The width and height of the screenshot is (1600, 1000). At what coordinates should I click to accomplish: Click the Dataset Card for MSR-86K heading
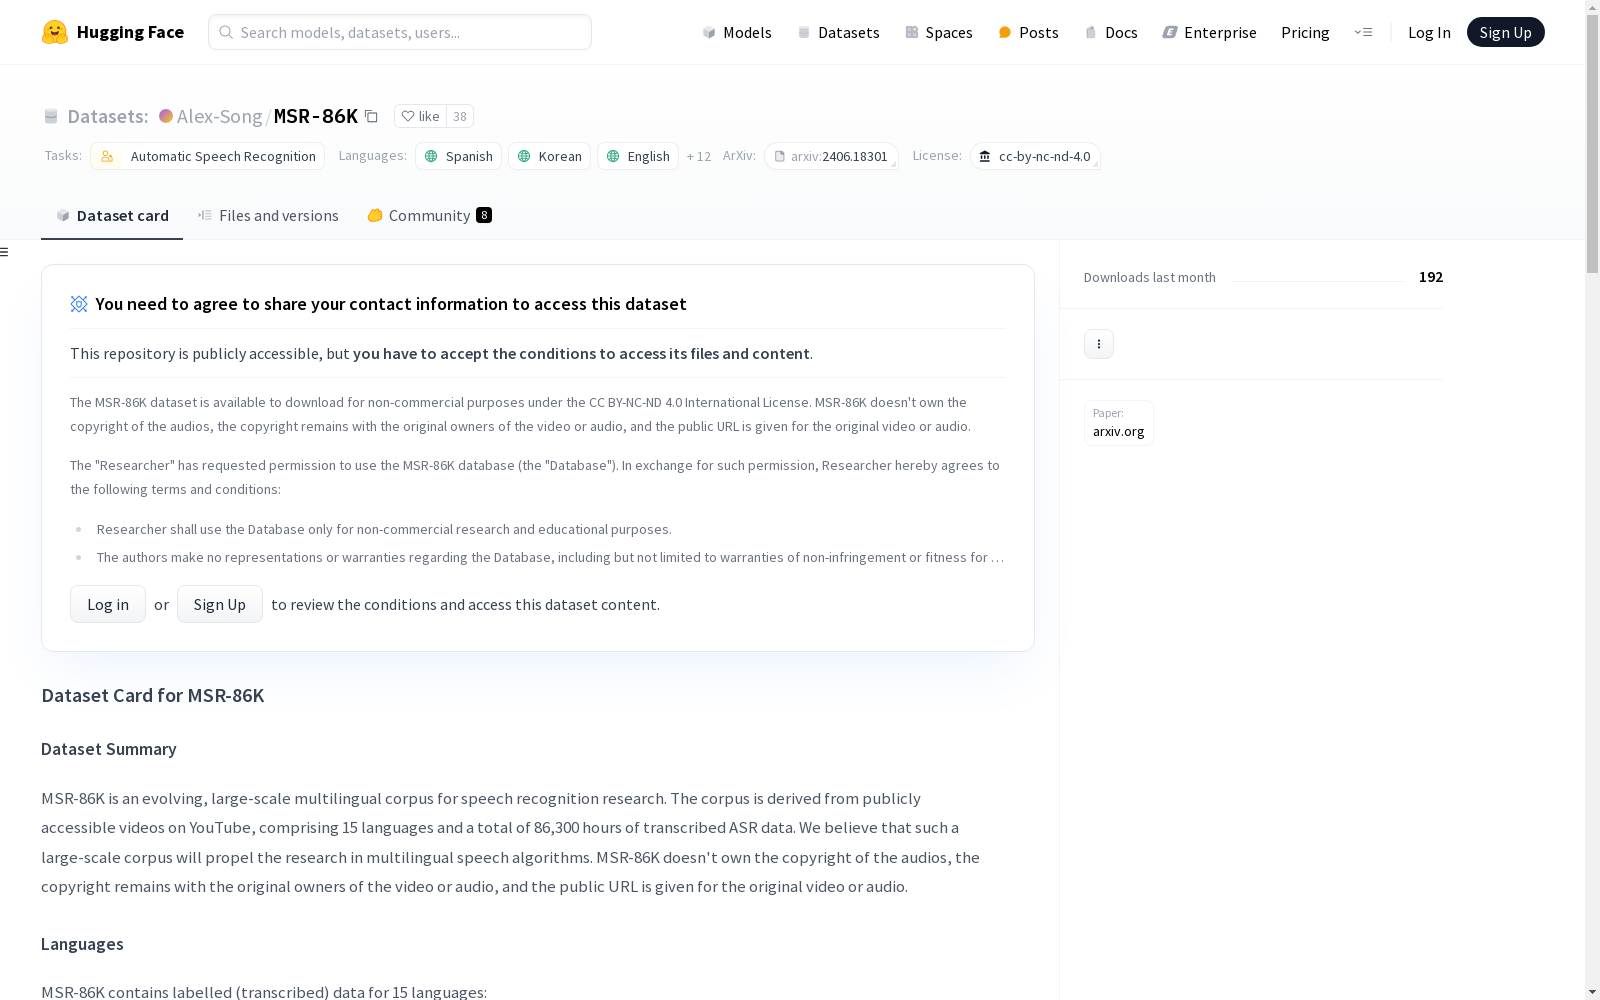153,695
